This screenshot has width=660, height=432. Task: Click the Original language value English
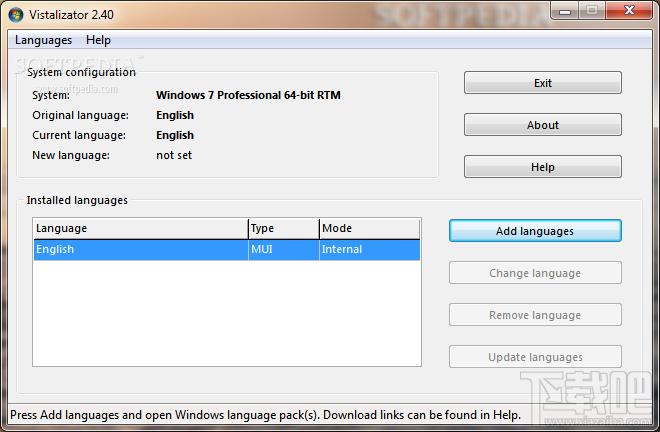pyautogui.click(x=175, y=115)
